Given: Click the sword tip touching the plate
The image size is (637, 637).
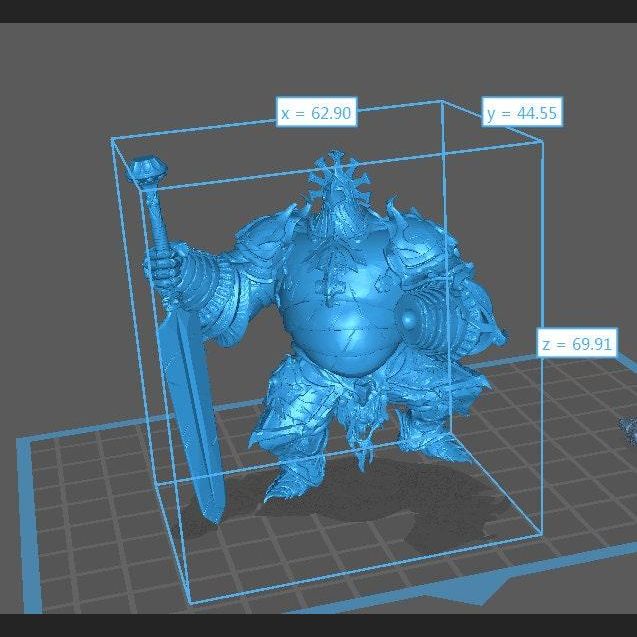Looking at the screenshot, I should coord(211,516).
